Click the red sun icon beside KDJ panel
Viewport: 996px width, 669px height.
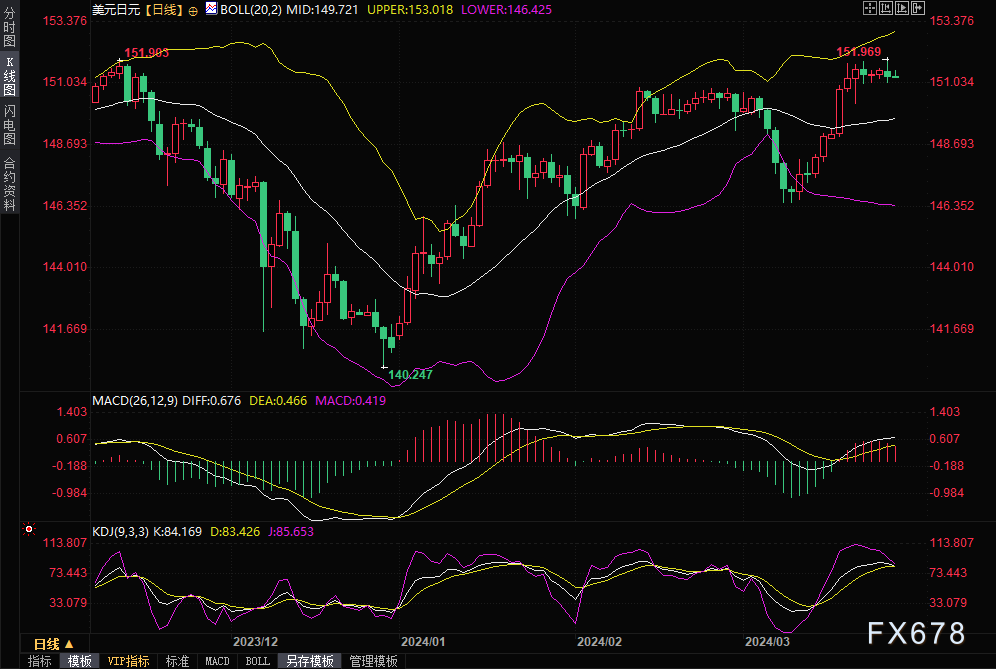tap(29, 529)
